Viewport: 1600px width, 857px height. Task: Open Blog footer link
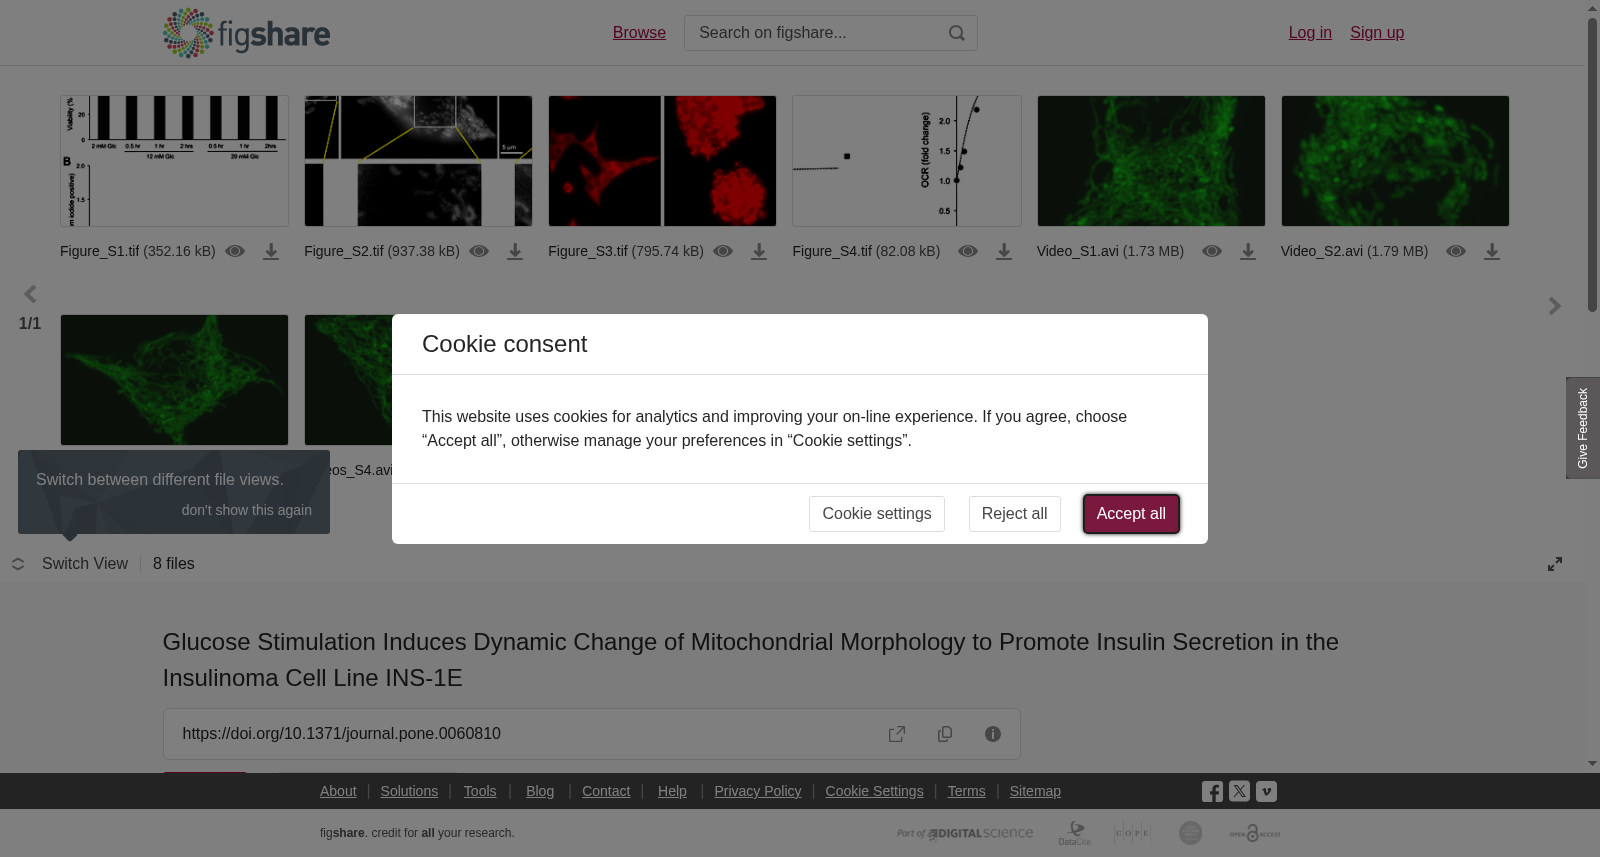(x=540, y=791)
